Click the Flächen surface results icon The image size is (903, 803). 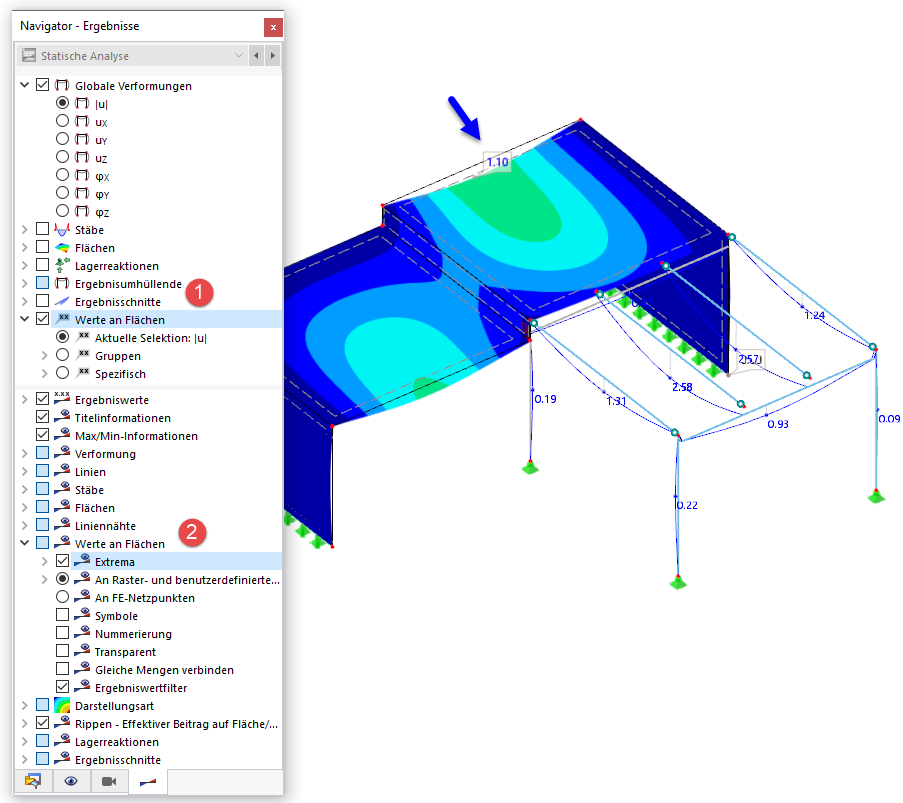(62, 248)
